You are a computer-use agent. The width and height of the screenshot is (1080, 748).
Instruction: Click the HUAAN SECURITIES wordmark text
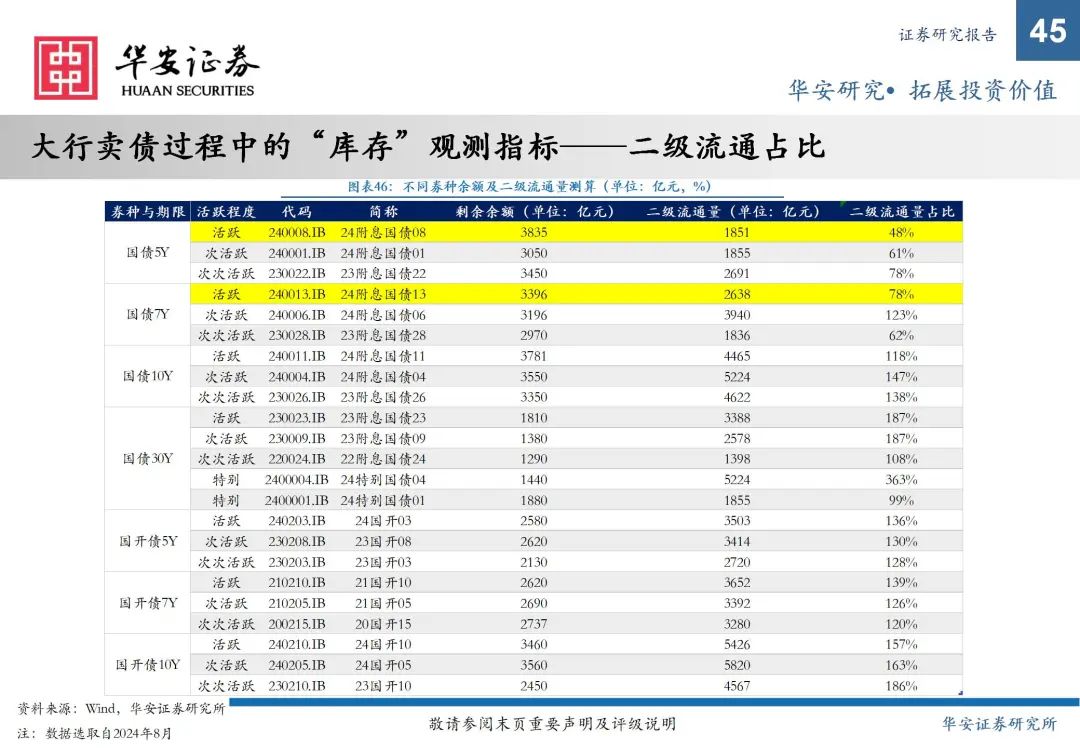pos(187,90)
